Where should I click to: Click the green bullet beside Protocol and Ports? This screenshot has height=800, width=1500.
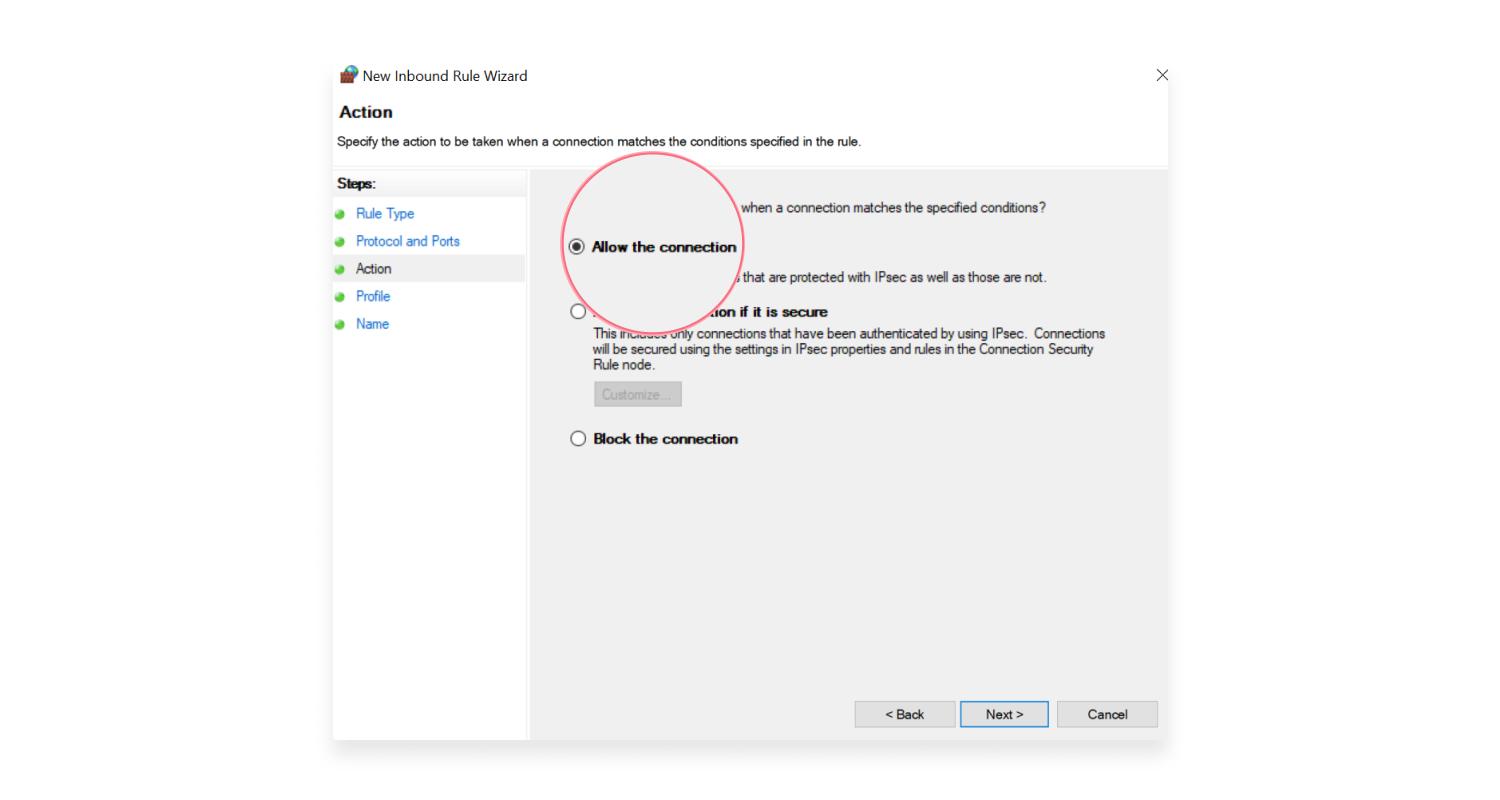340,242
